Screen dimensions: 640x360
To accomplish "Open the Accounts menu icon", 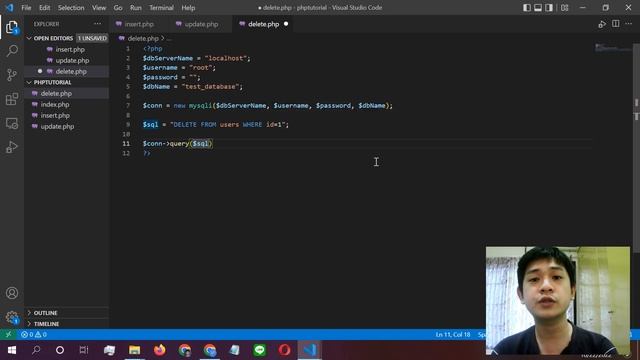I will coord(12,293).
